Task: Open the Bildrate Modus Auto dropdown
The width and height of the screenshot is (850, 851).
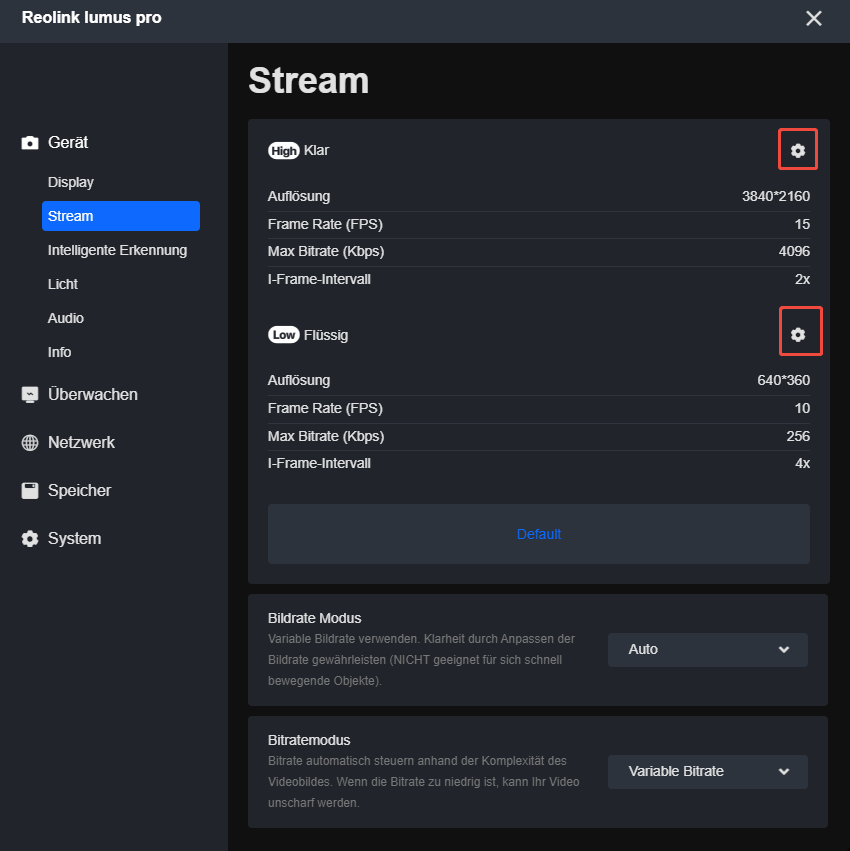Action: click(707, 650)
